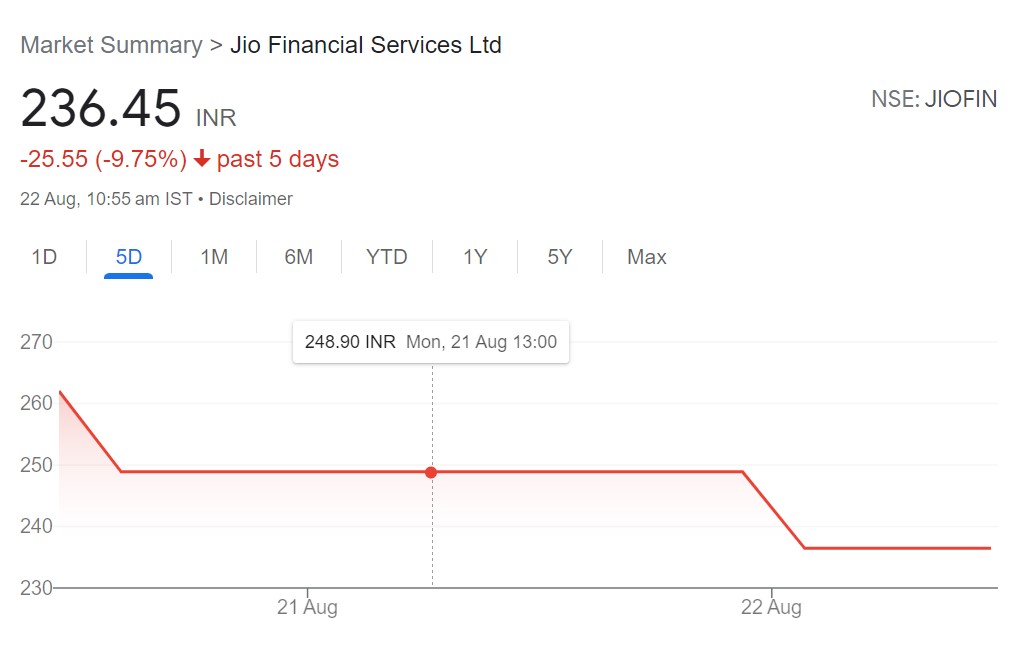
Task: Select the Max time range
Action: pyautogui.click(x=646, y=257)
